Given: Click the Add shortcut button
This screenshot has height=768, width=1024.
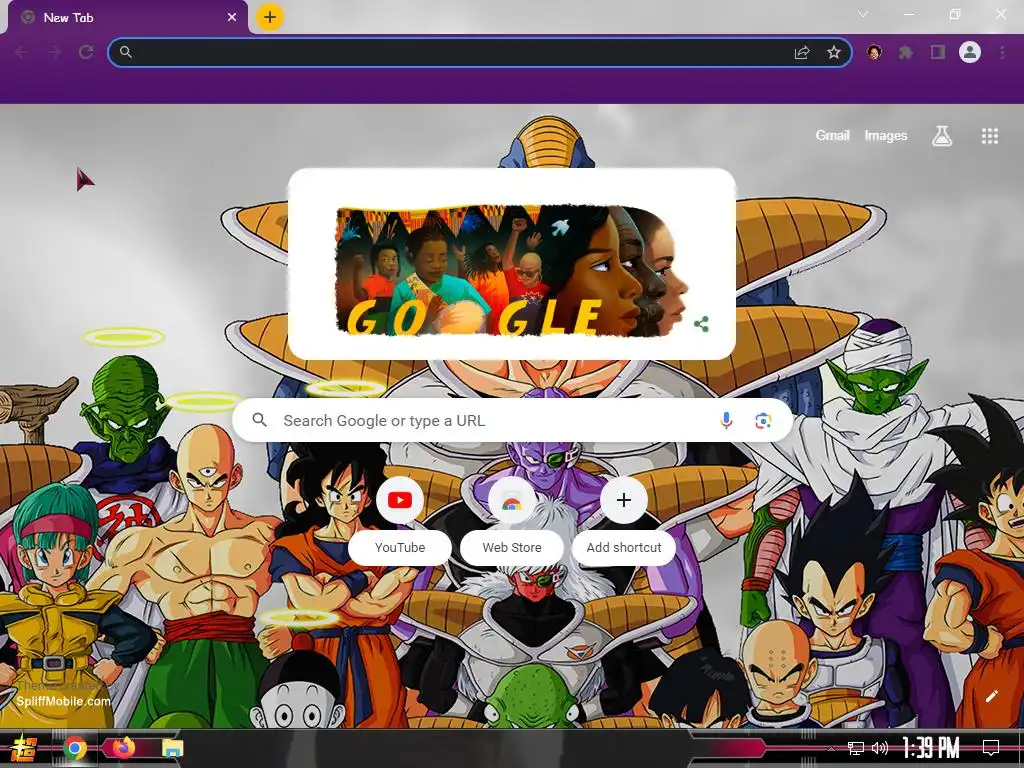Looking at the screenshot, I should (x=624, y=520).
